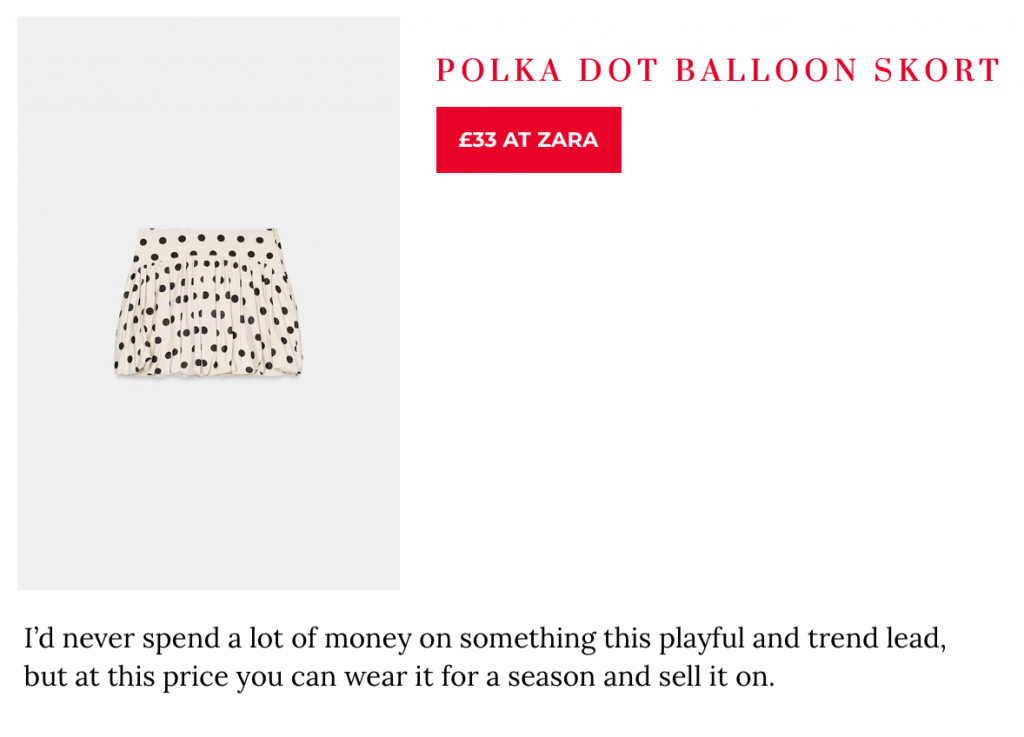Click the £33 price on the red button

(x=477, y=140)
